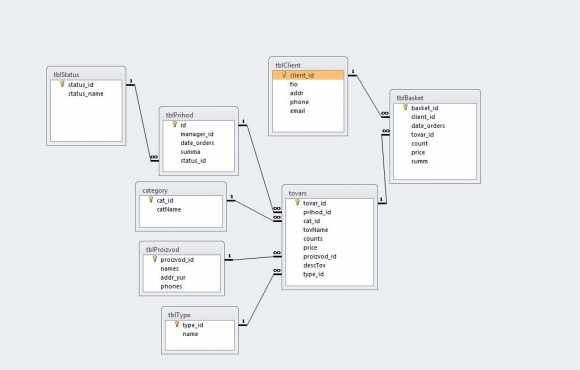The width and height of the screenshot is (580, 370).
Task: Click the key icon beside id in tblPrihod
Action: point(175,125)
